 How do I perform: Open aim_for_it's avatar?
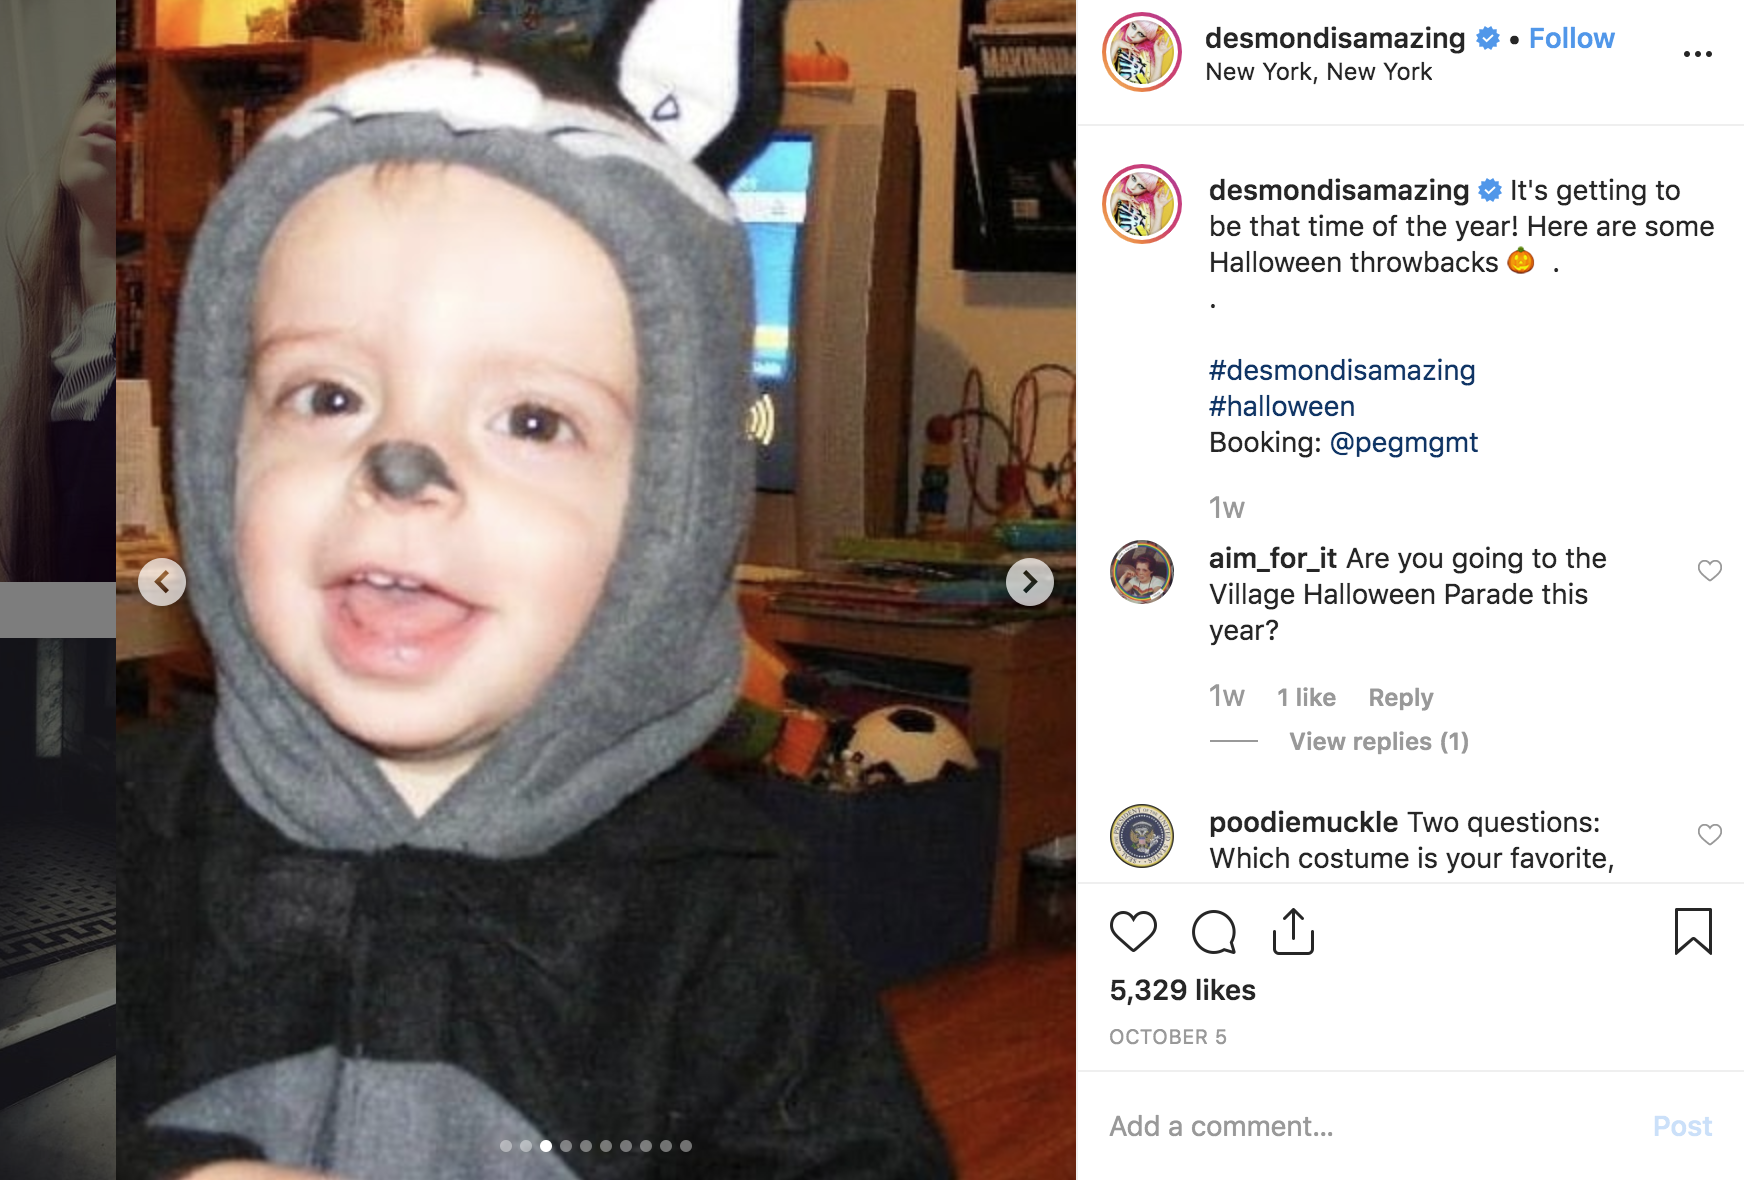(x=1142, y=572)
